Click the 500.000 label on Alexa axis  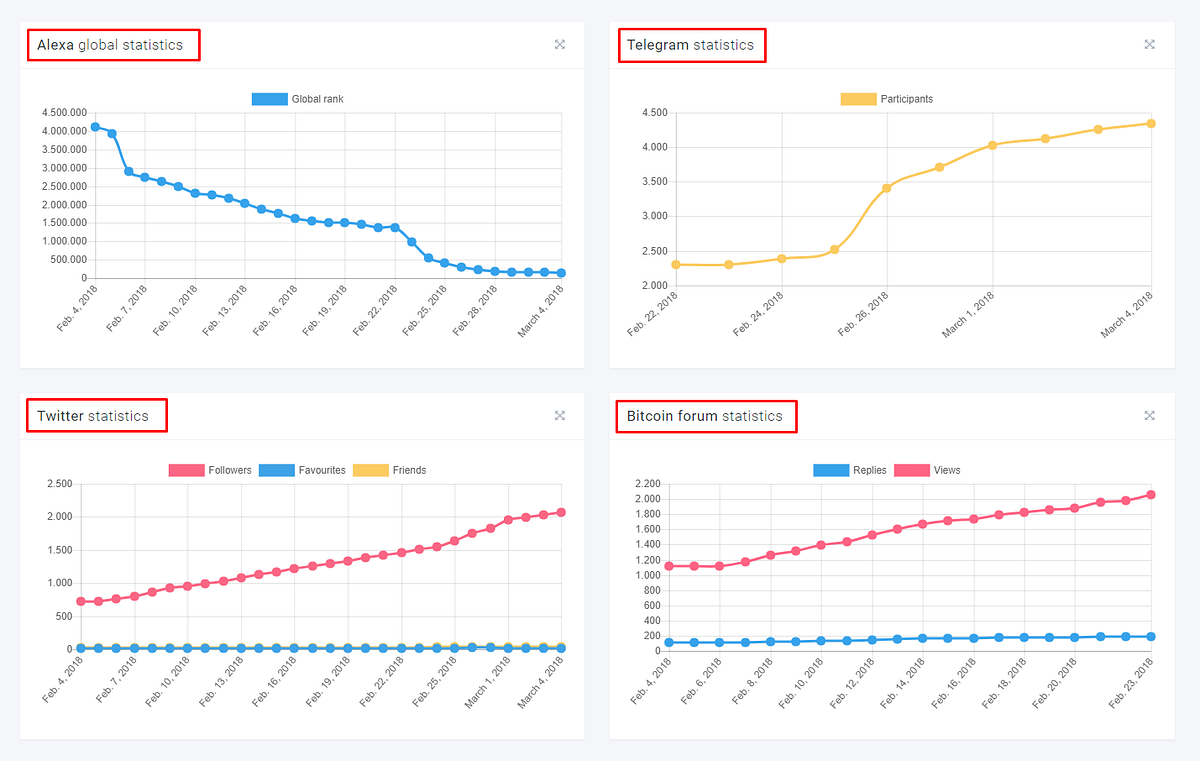(68, 260)
